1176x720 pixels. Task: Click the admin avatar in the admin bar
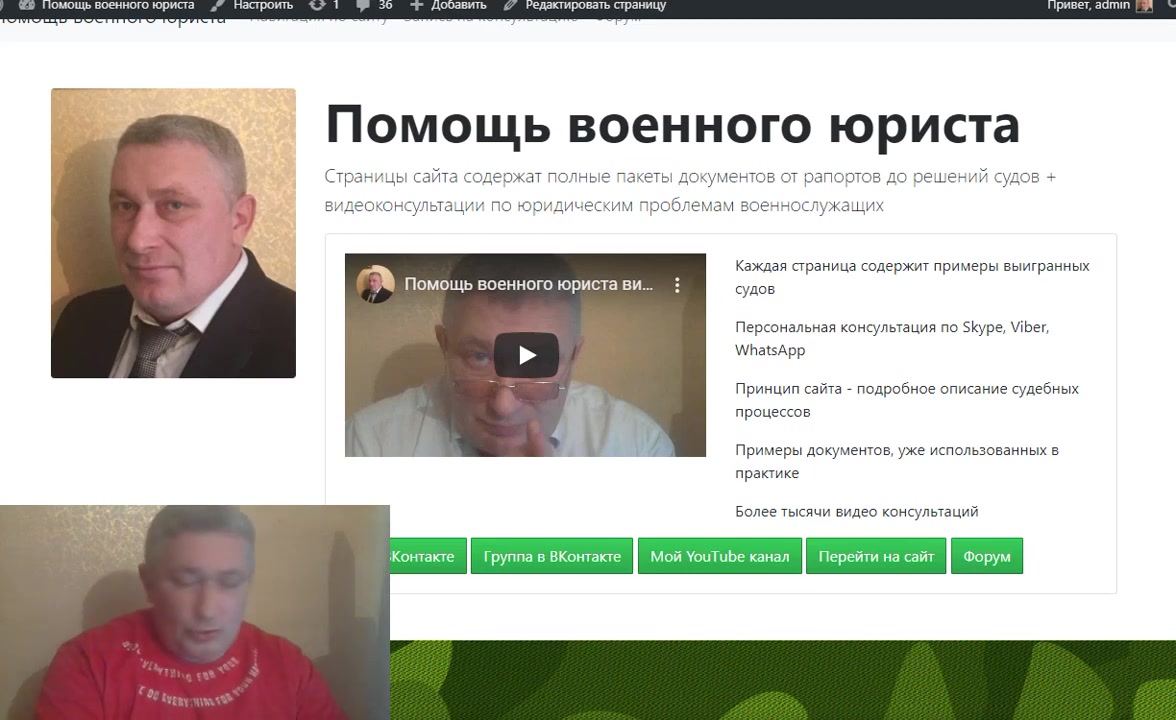coord(1144,6)
